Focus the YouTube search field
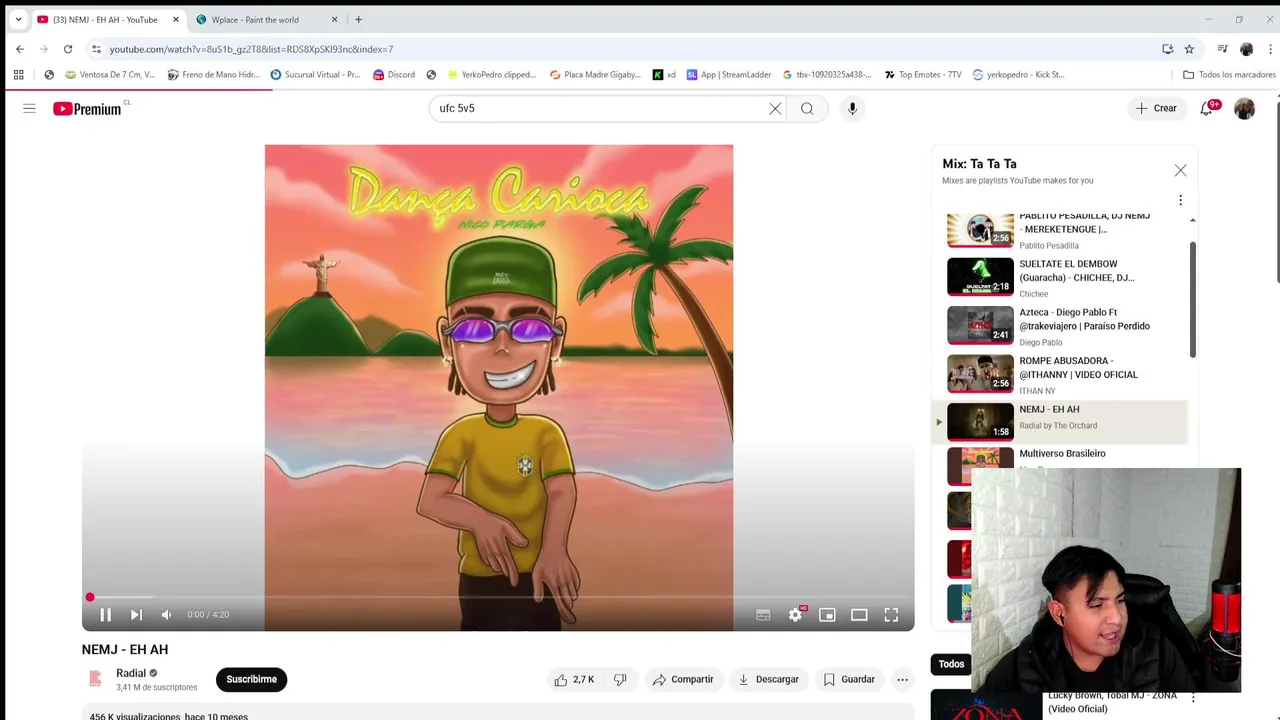Image resolution: width=1280 pixels, height=720 pixels. click(x=600, y=108)
